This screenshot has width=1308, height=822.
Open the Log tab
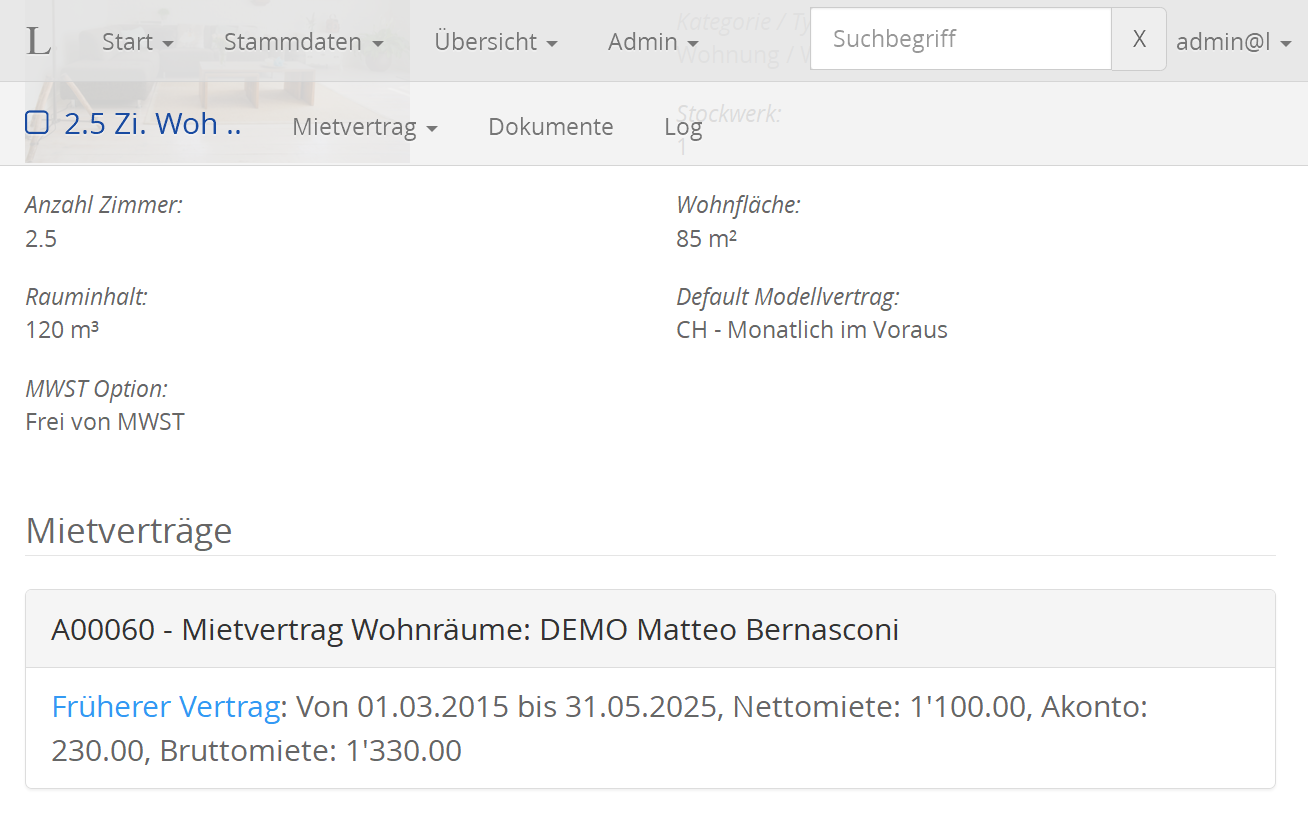point(683,127)
